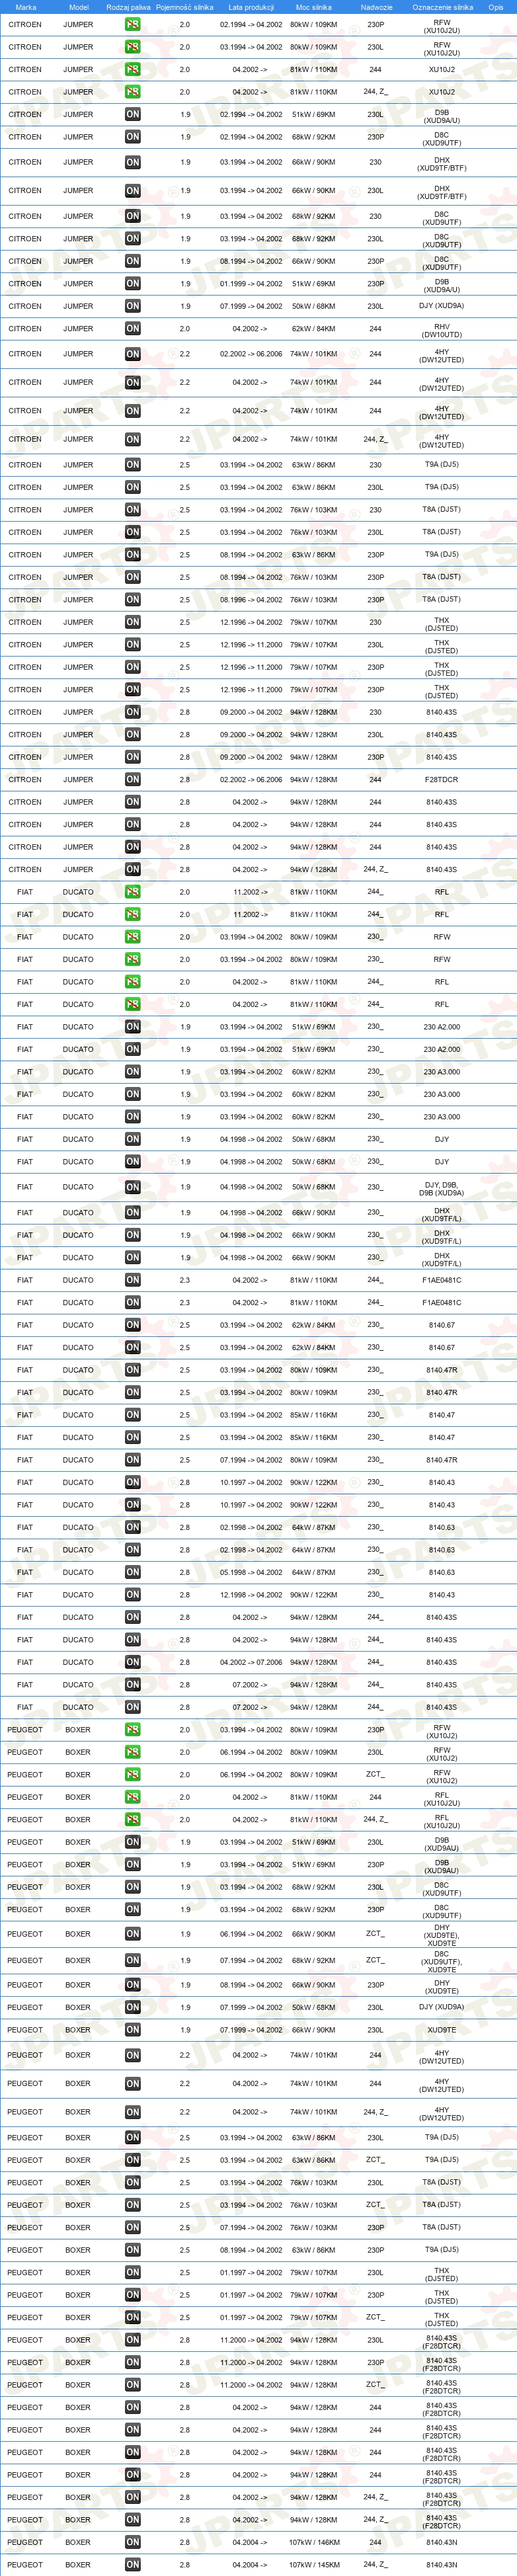Click the PB icon in Peugeot Boxer RFW 230P row
The image size is (517, 2576).
point(132,1730)
